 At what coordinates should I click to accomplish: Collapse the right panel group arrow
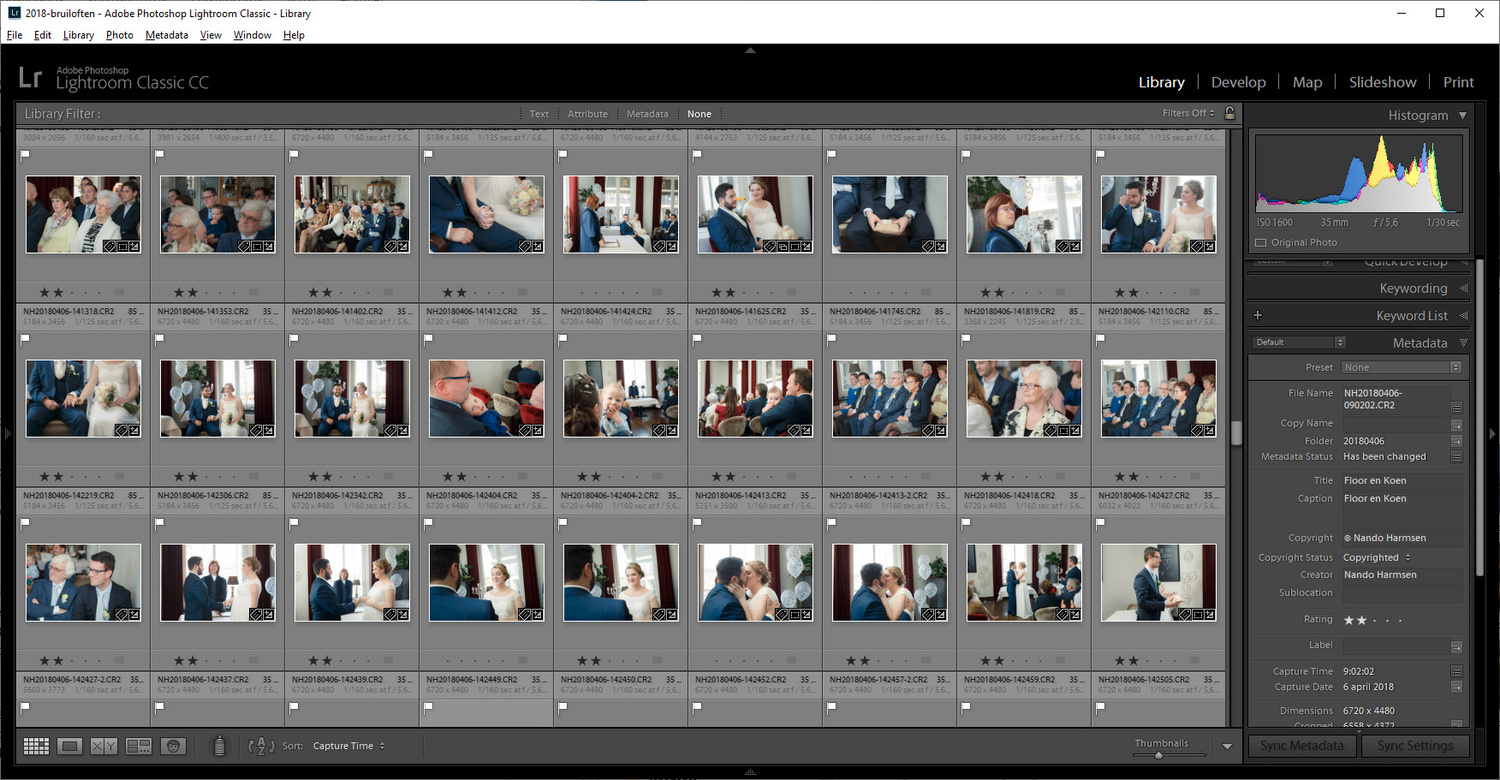tap(1493, 433)
